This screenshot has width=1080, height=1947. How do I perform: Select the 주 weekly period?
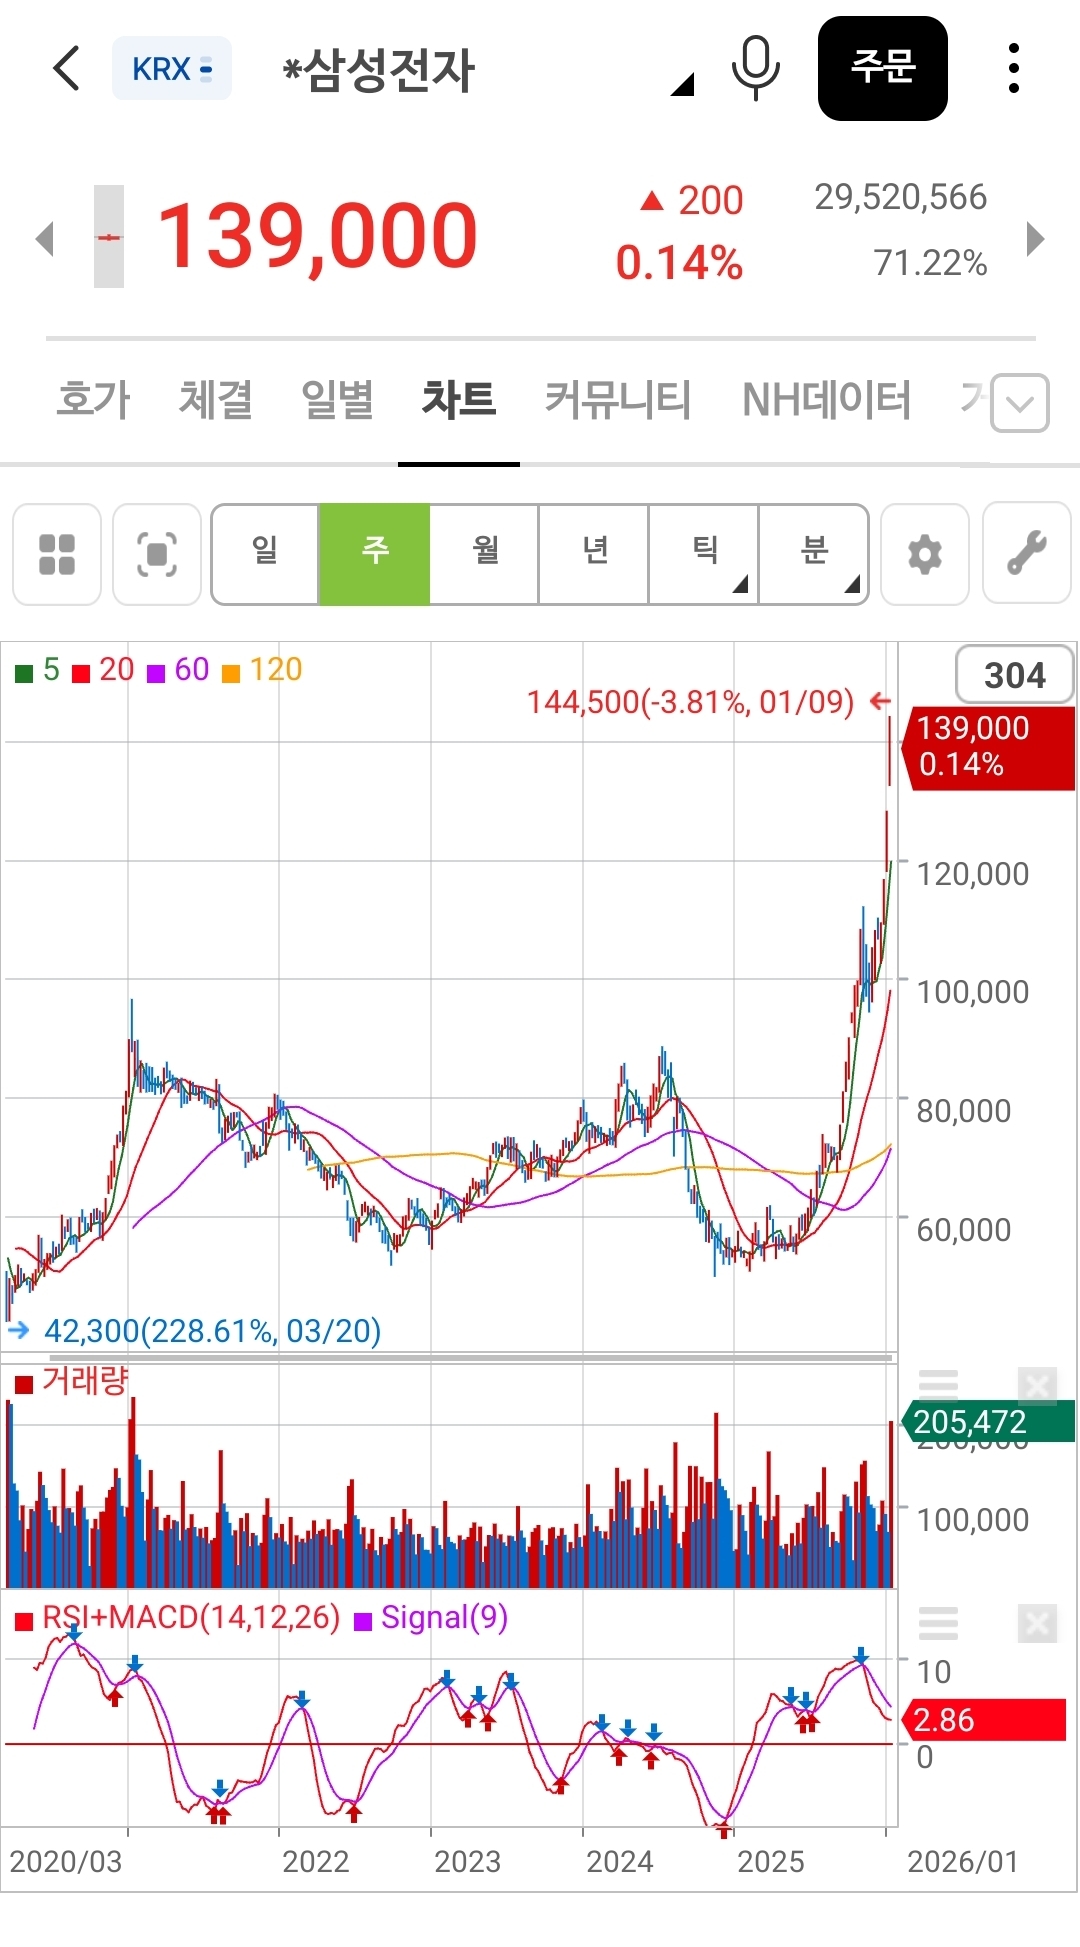point(374,554)
